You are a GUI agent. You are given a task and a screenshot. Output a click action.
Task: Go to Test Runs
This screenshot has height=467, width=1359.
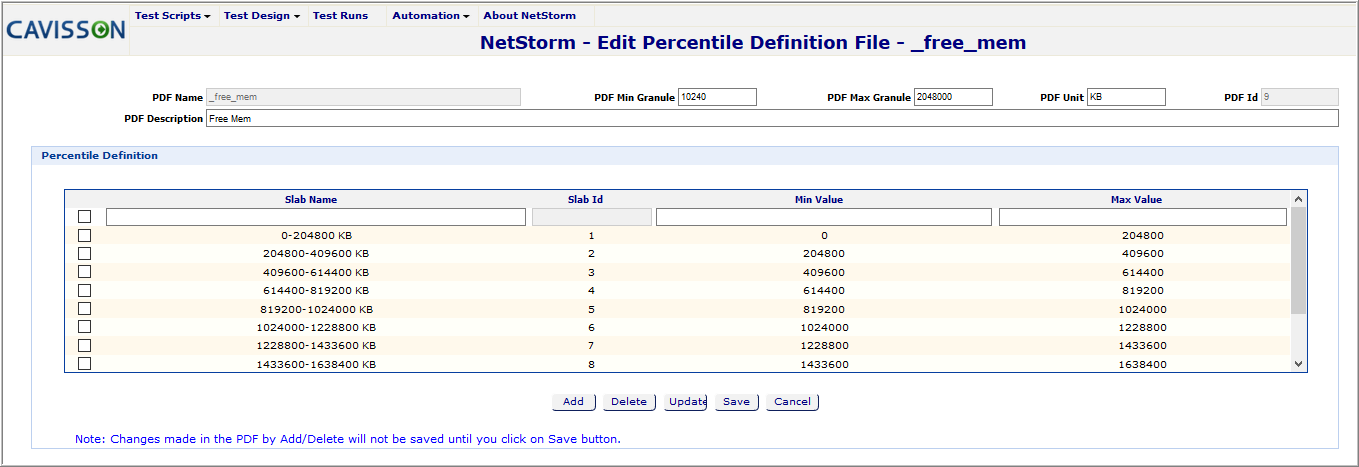(x=340, y=16)
